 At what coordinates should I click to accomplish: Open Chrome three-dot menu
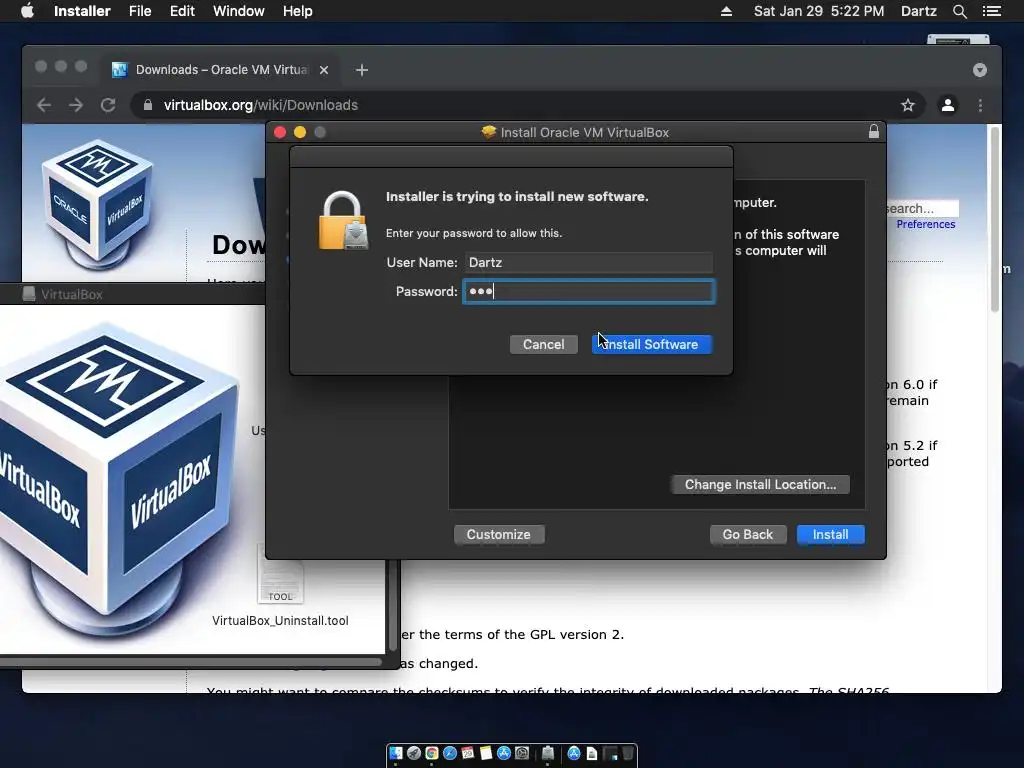click(980, 105)
